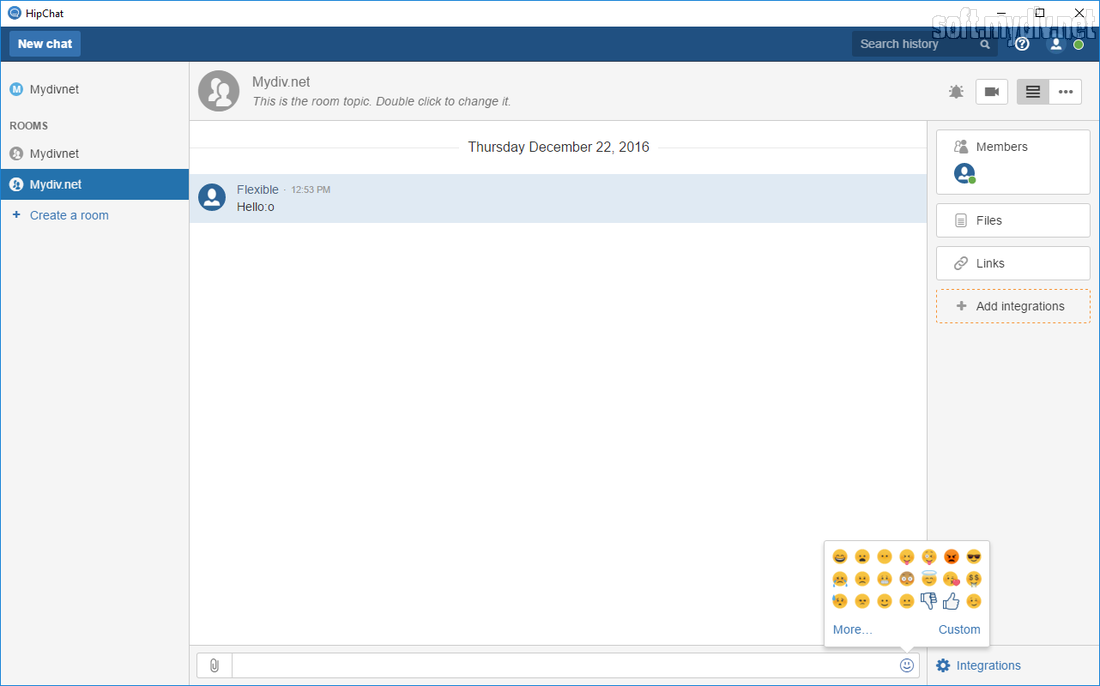Insert the straight-mouth neutral face emoji
This screenshot has height=686, width=1100.
(907, 601)
